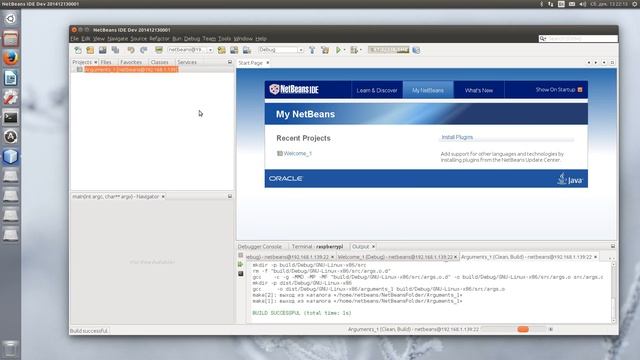Screen dimensions: 640x360
Task: Select the Welcome_1 (Debug) output tab
Action: coord(395,257)
